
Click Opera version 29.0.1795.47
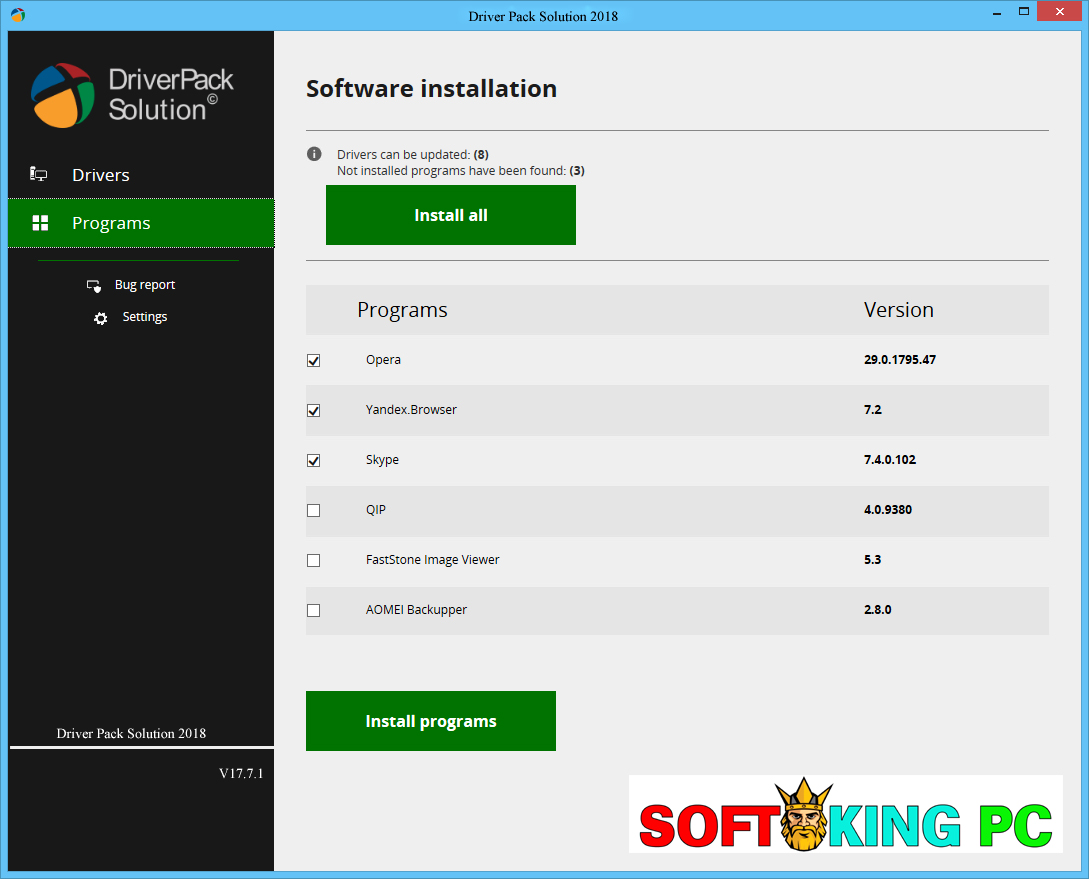point(899,360)
